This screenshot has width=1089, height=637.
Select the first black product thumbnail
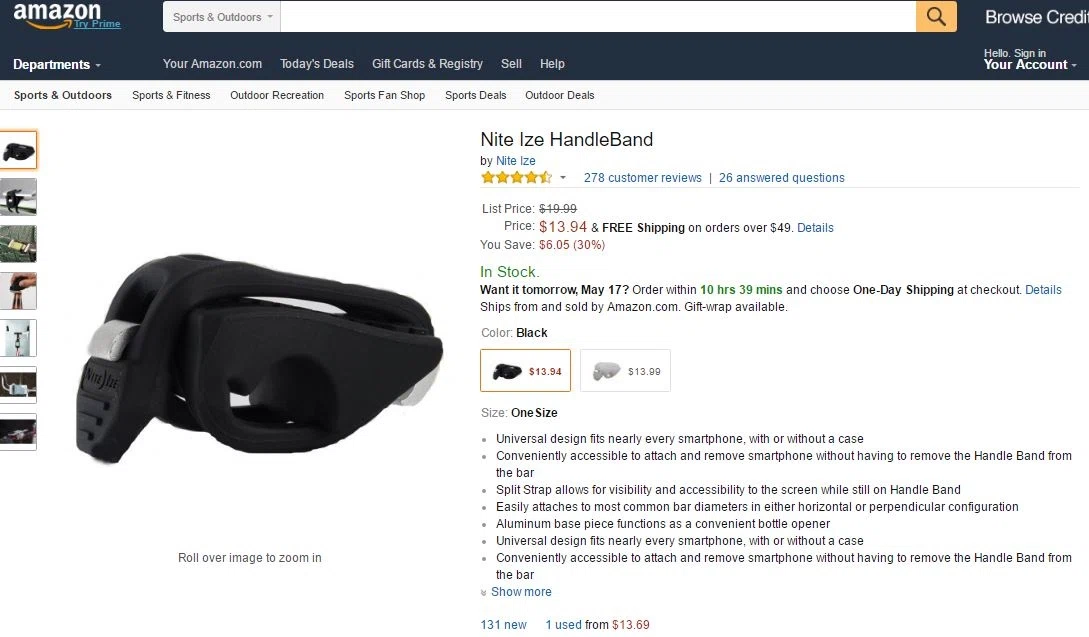(18, 150)
